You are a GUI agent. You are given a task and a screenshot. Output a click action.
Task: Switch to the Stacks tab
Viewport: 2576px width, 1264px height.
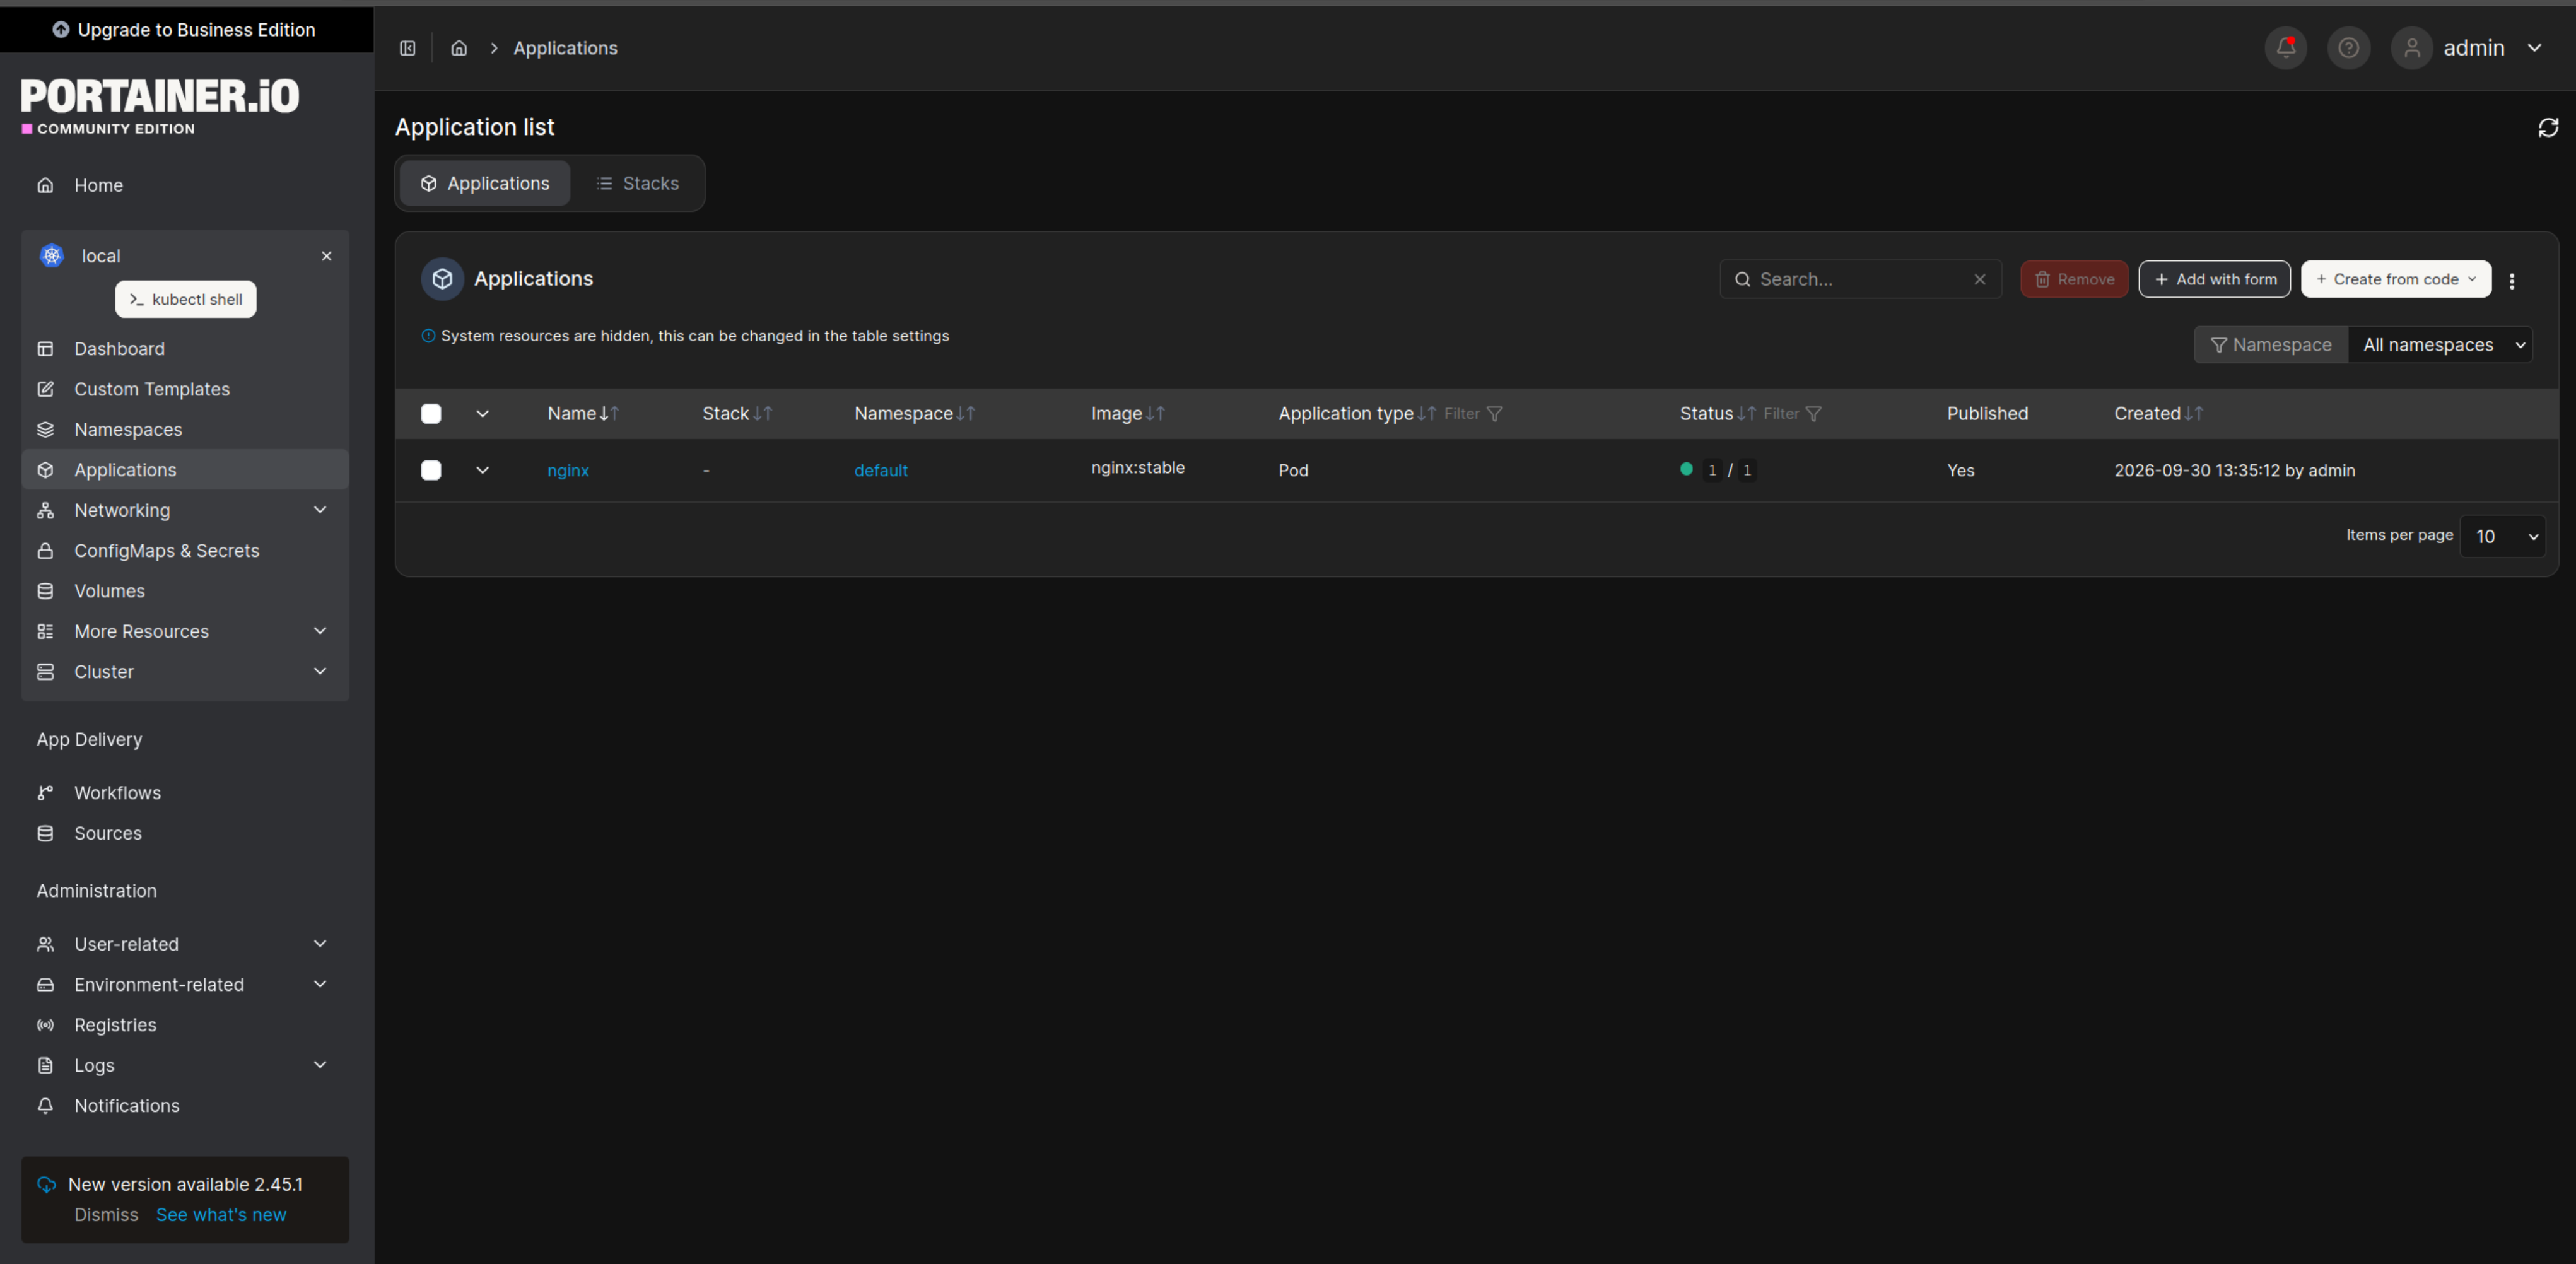click(x=638, y=183)
